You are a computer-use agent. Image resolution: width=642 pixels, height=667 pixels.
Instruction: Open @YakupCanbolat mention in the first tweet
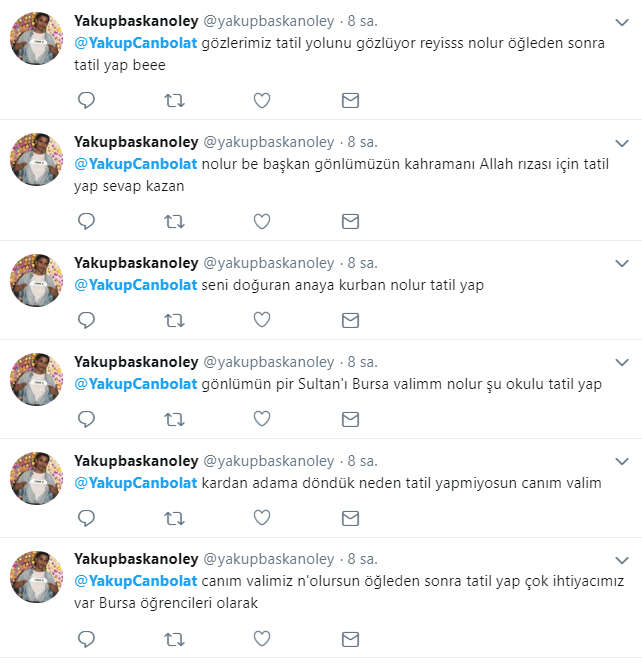[136, 43]
